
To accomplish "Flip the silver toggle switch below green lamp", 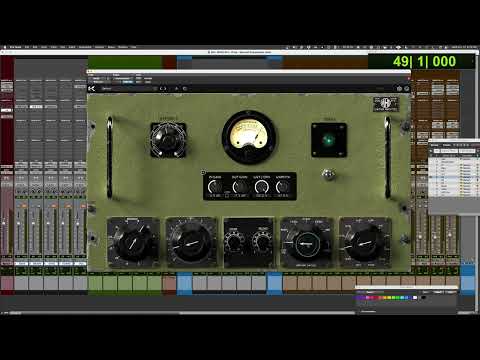I will 329,174.
